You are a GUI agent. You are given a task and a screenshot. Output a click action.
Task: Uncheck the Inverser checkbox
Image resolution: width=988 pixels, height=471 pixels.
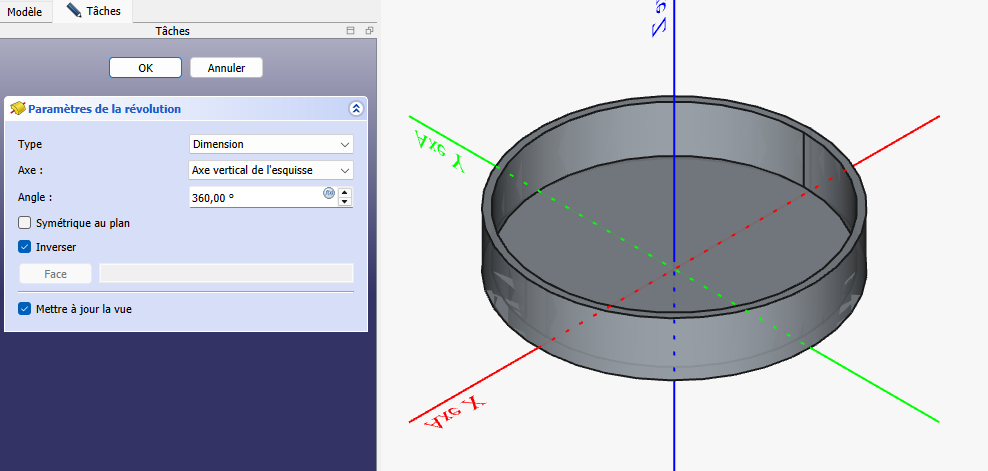tap(25, 246)
